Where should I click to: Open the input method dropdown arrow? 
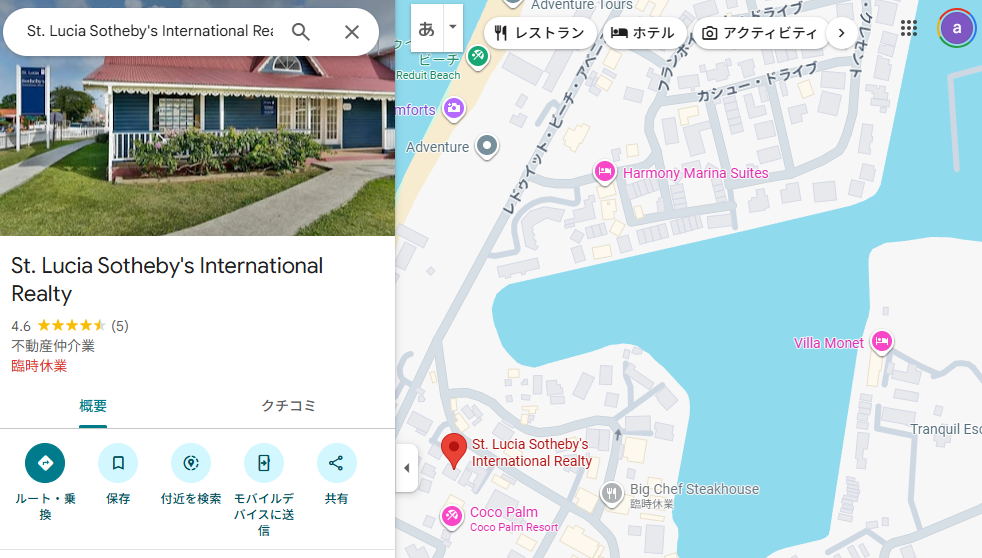coord(453,27)
